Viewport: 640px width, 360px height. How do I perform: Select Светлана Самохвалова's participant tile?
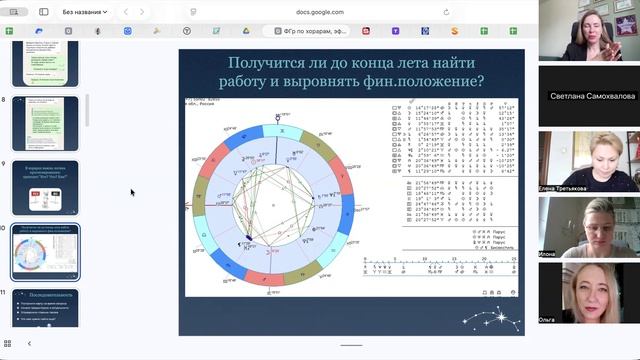589,96
